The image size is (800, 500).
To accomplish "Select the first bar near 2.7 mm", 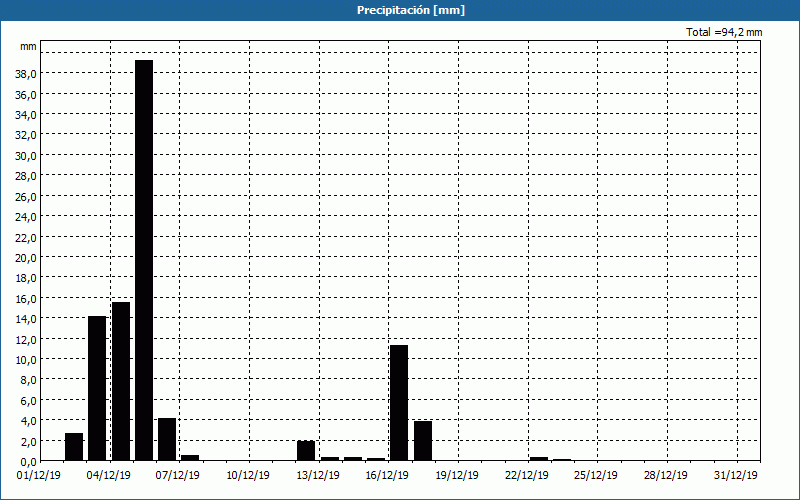I will coord(74,447).
